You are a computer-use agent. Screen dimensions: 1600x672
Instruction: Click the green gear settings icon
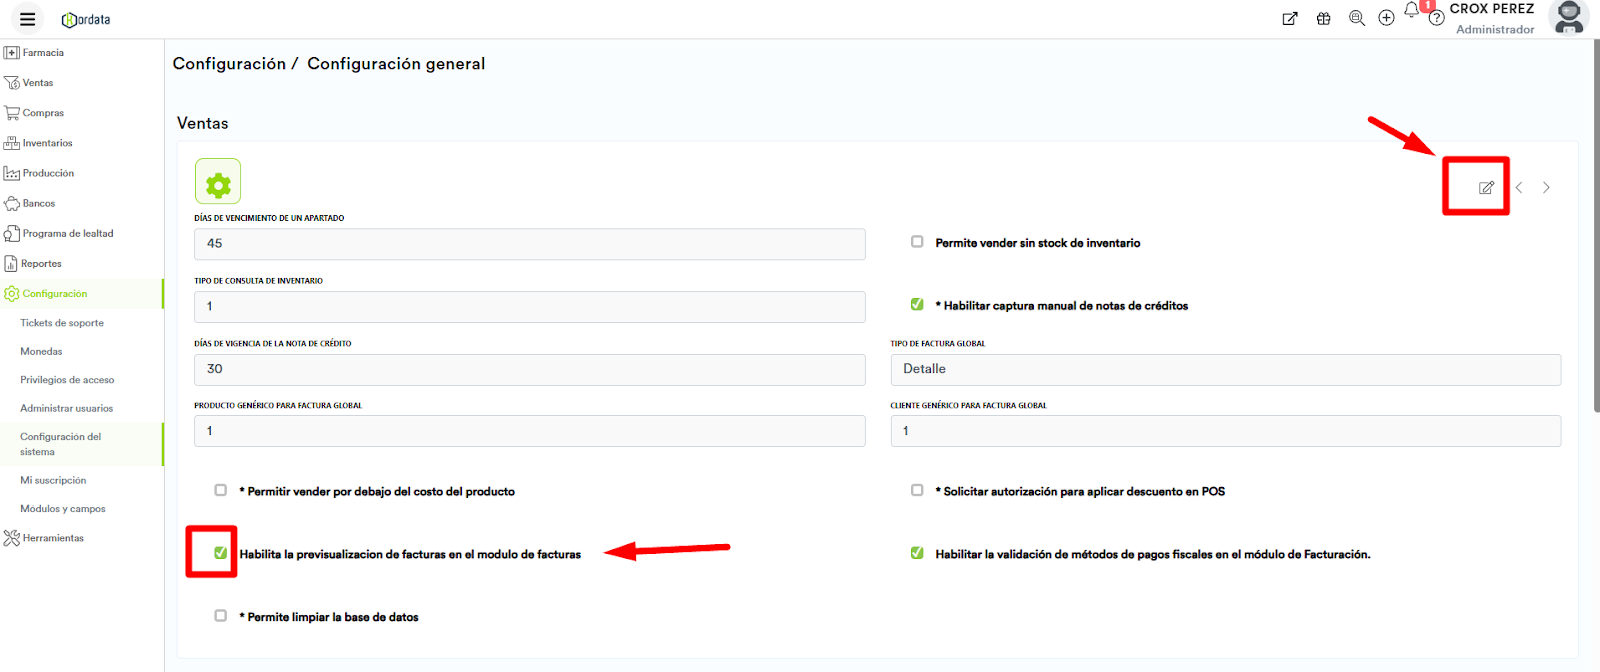click(218, 182)
